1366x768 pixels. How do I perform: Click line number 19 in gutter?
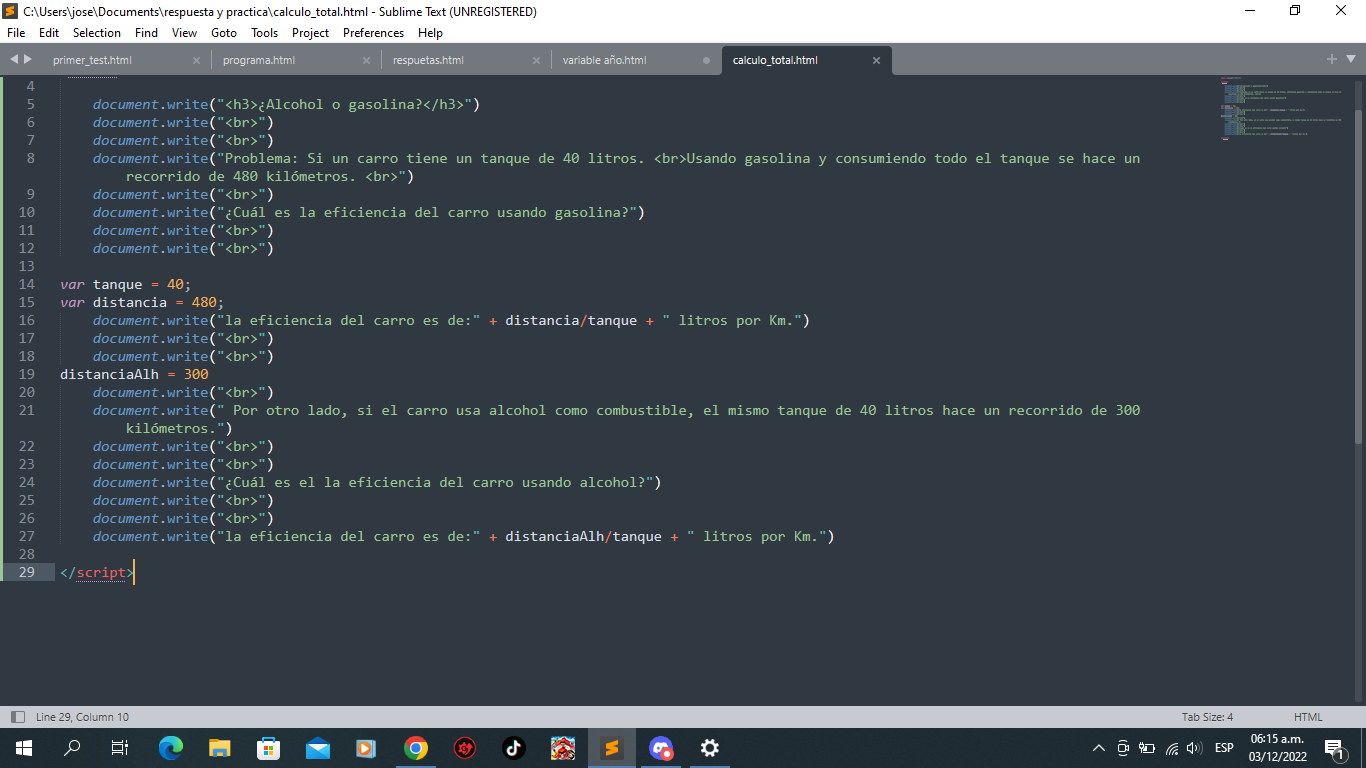coord(26,374)
